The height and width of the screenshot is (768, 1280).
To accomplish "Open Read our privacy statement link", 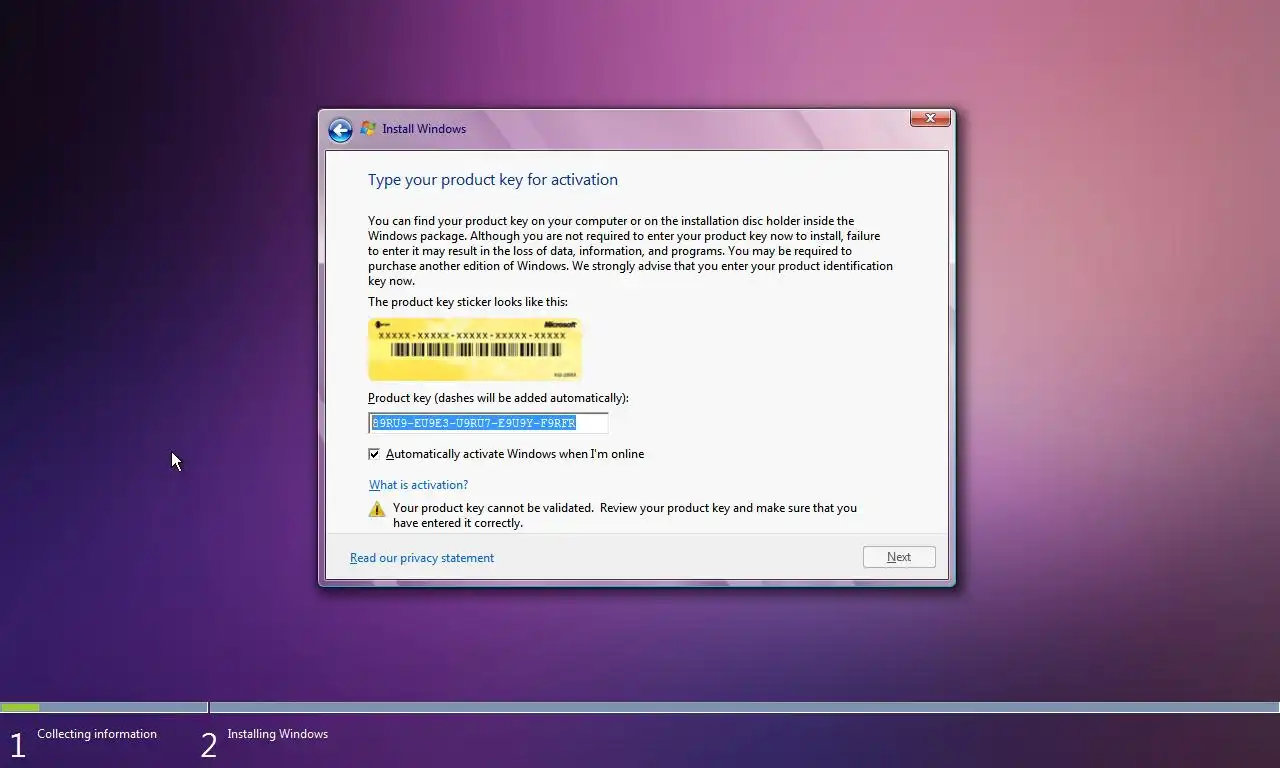I will point(422,558).
